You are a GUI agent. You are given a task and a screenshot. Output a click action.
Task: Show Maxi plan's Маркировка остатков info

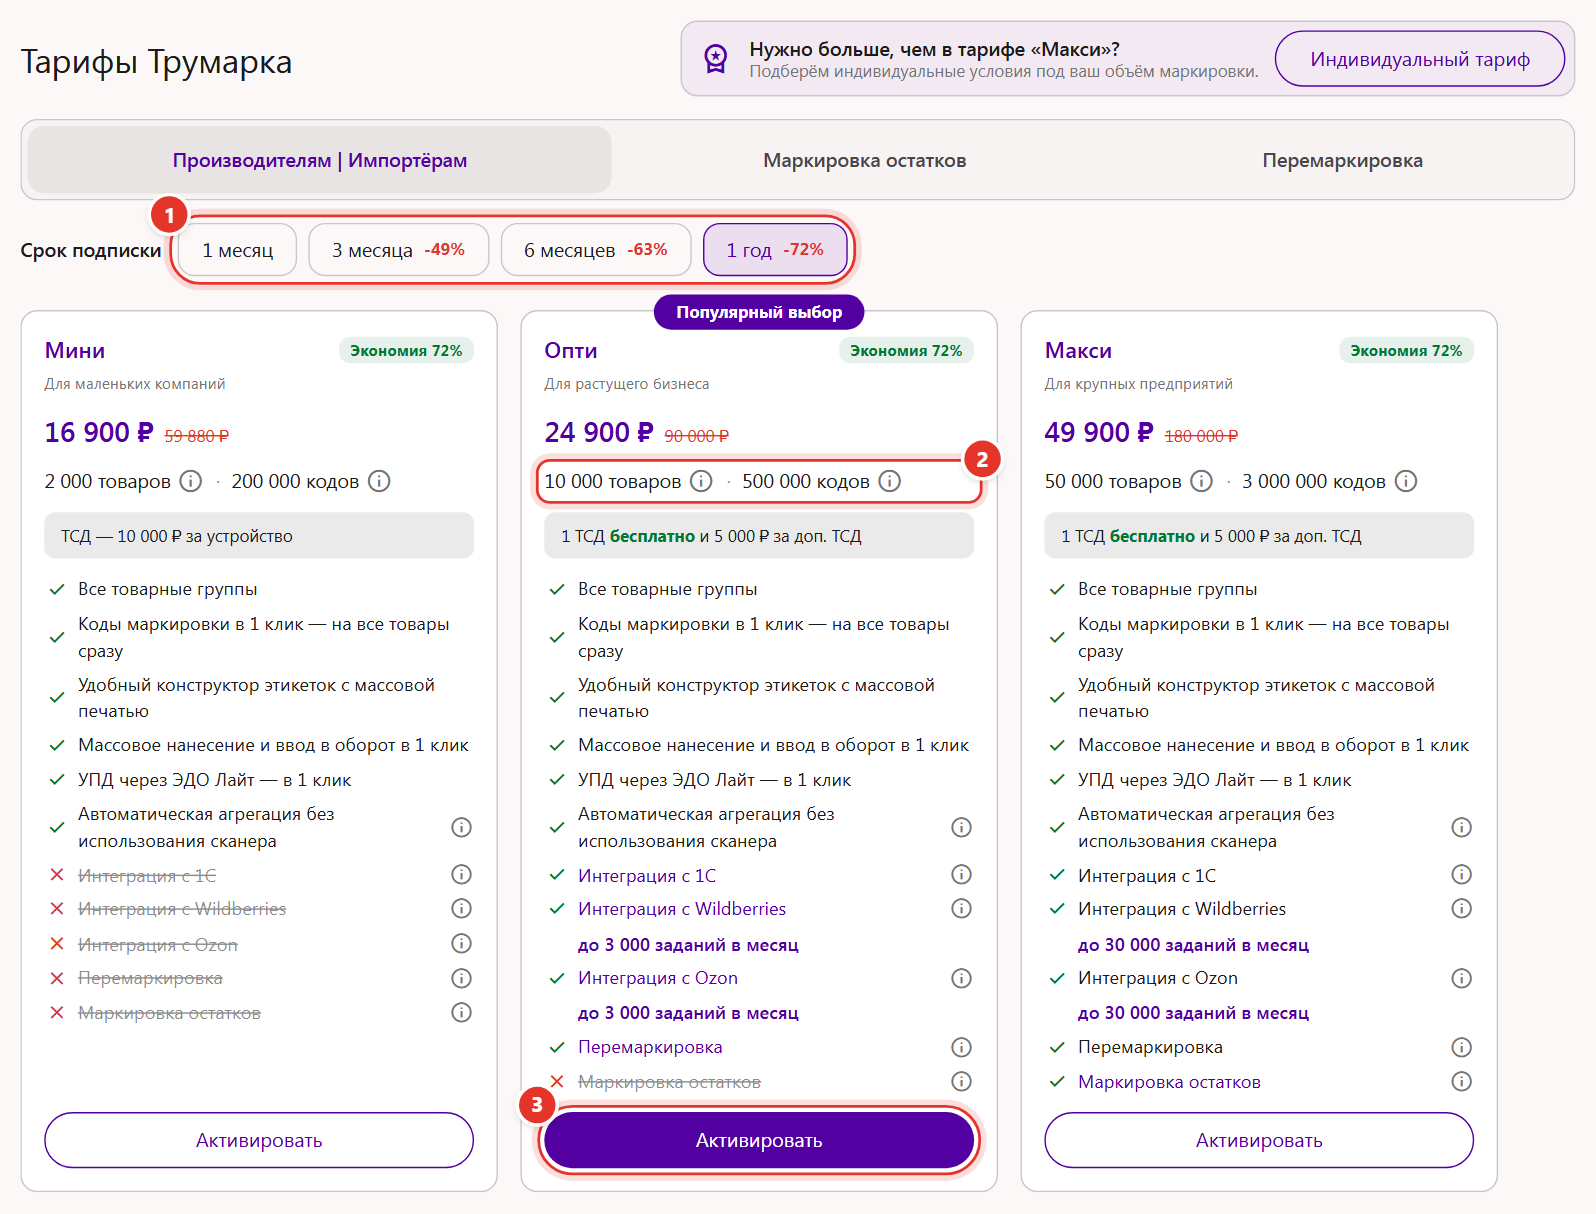(x=1461, y=1081)
